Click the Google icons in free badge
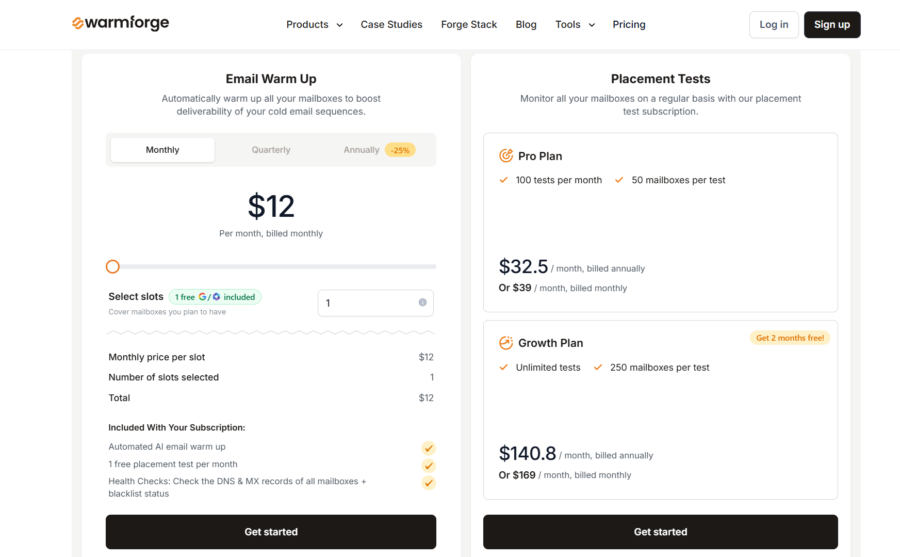Image resolution: width=900 pixels, height=557 pixels. click(209, 297)
